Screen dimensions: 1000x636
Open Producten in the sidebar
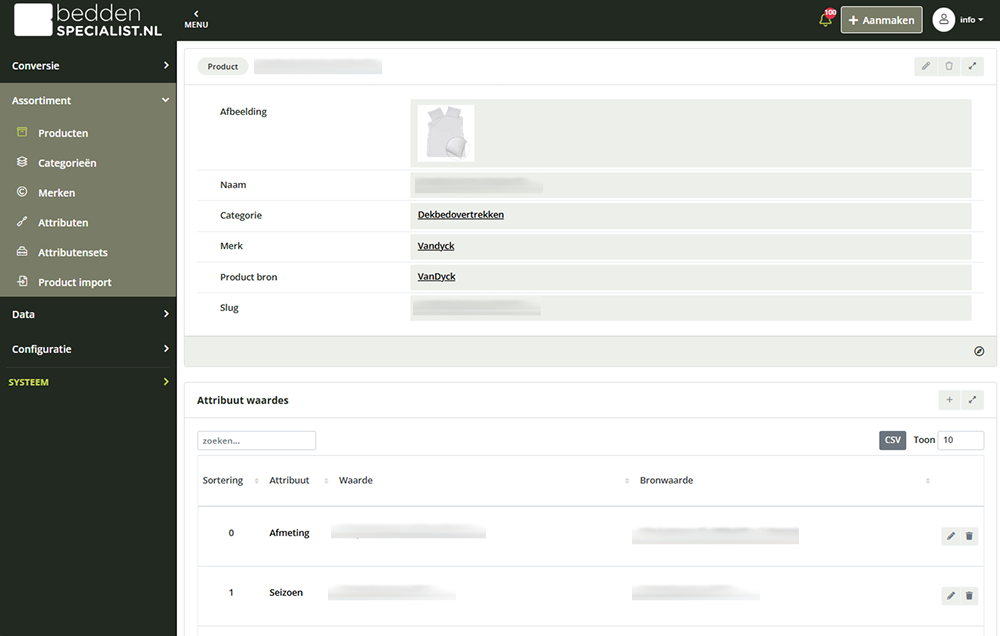click(x=63, y=133)
